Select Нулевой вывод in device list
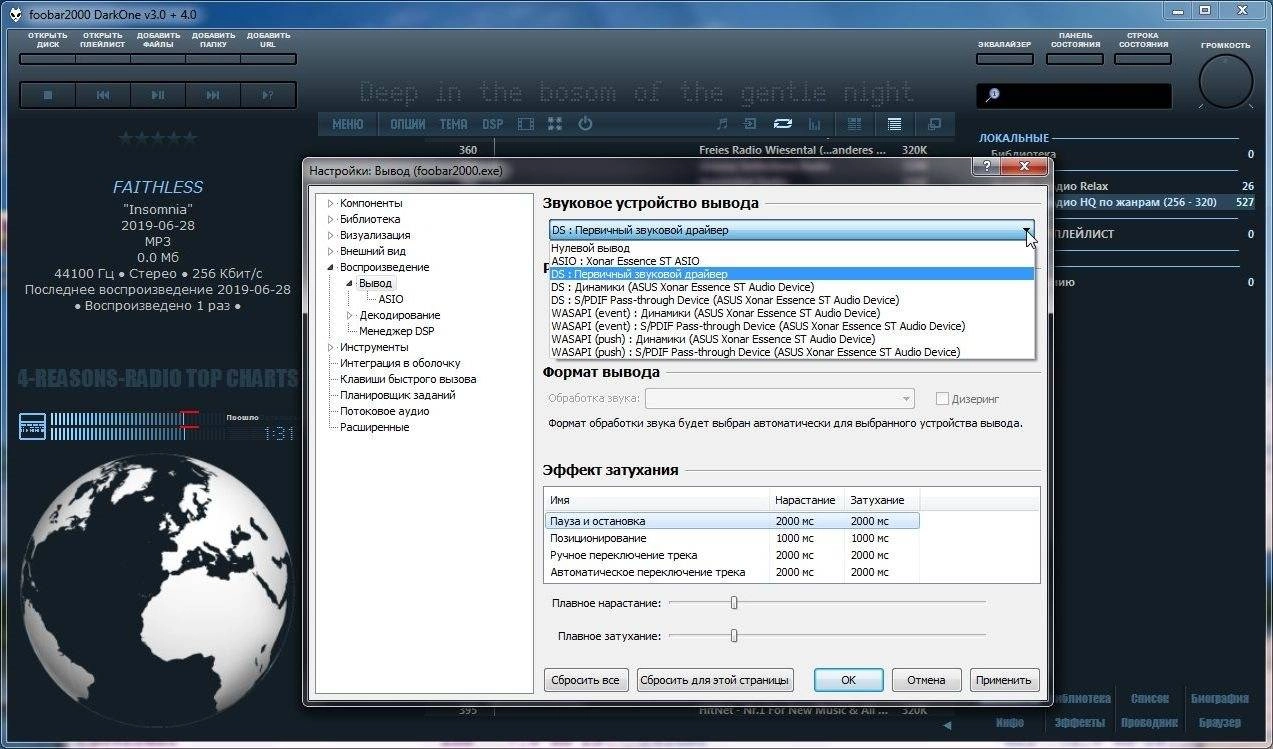Viewport: 1273px width, 749px height. point(791,248)
